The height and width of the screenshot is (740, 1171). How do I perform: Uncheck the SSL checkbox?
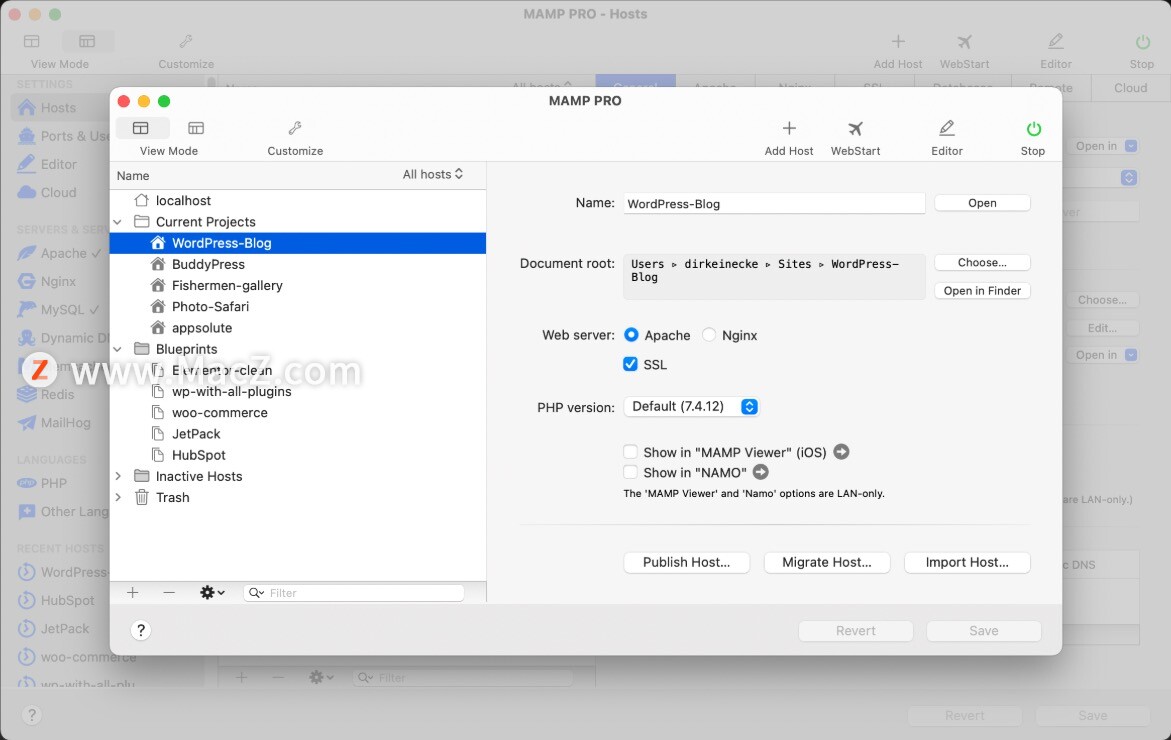630,364
